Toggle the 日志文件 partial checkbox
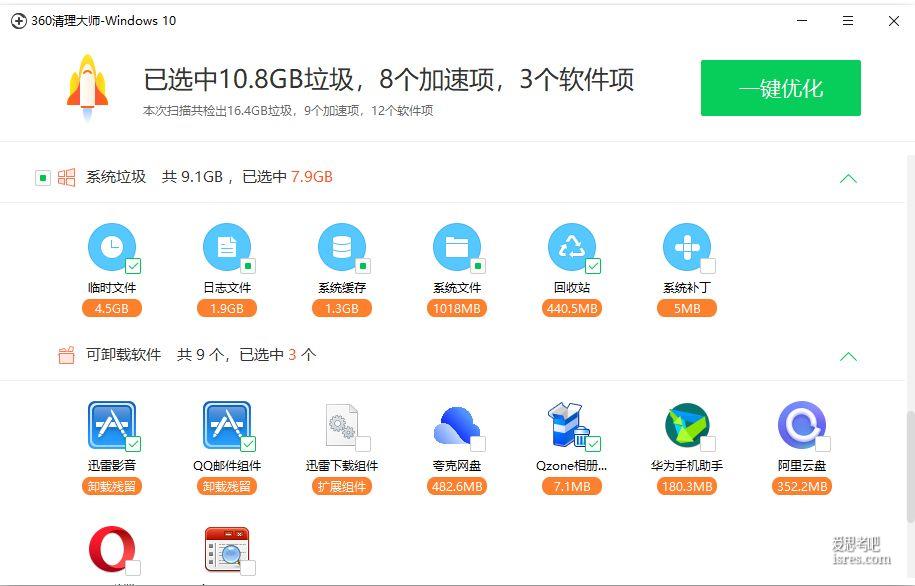The width and height of the screenshot is (915, 586). pos(248,266)
